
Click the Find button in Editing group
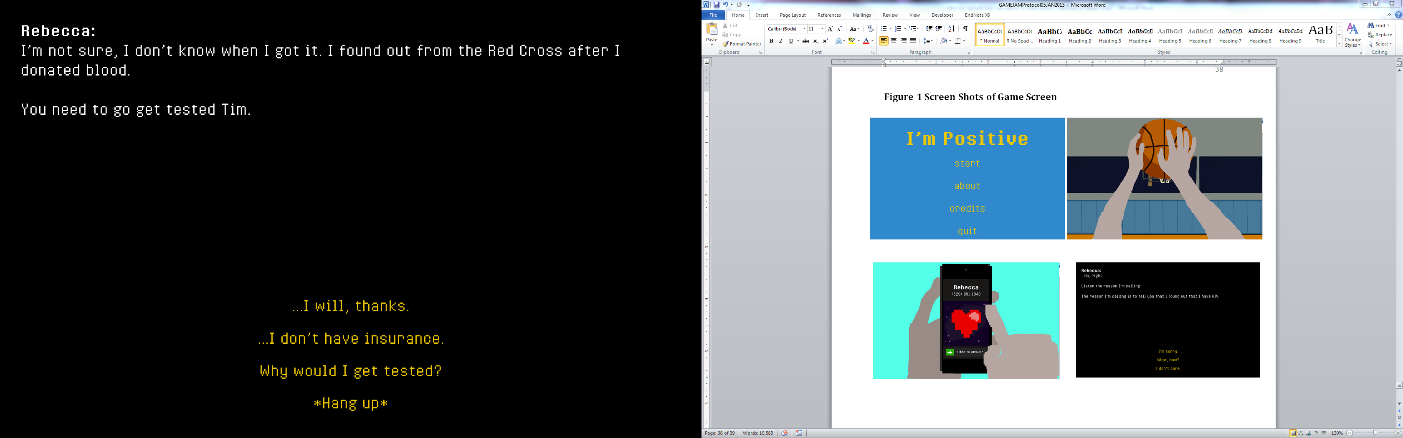click(x=1380, y=25)
